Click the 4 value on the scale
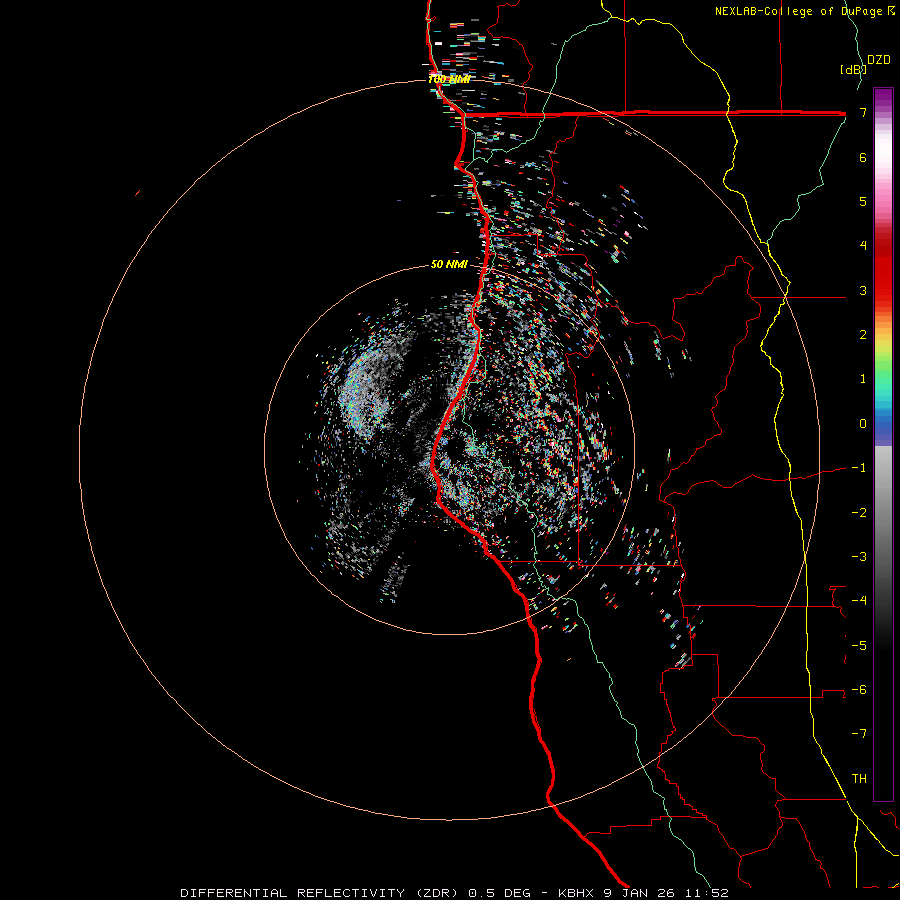The height and width of the screenshot is (900, 900). coord(863,246)
